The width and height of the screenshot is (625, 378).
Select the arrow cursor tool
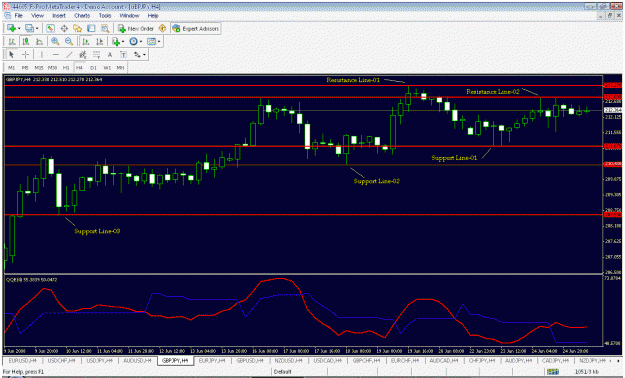pos(11,55)
